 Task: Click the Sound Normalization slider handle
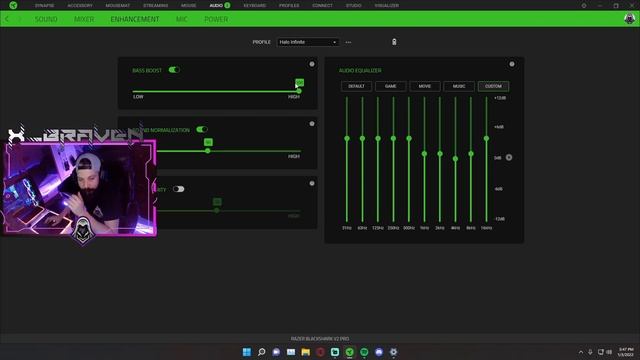[208, 151]
